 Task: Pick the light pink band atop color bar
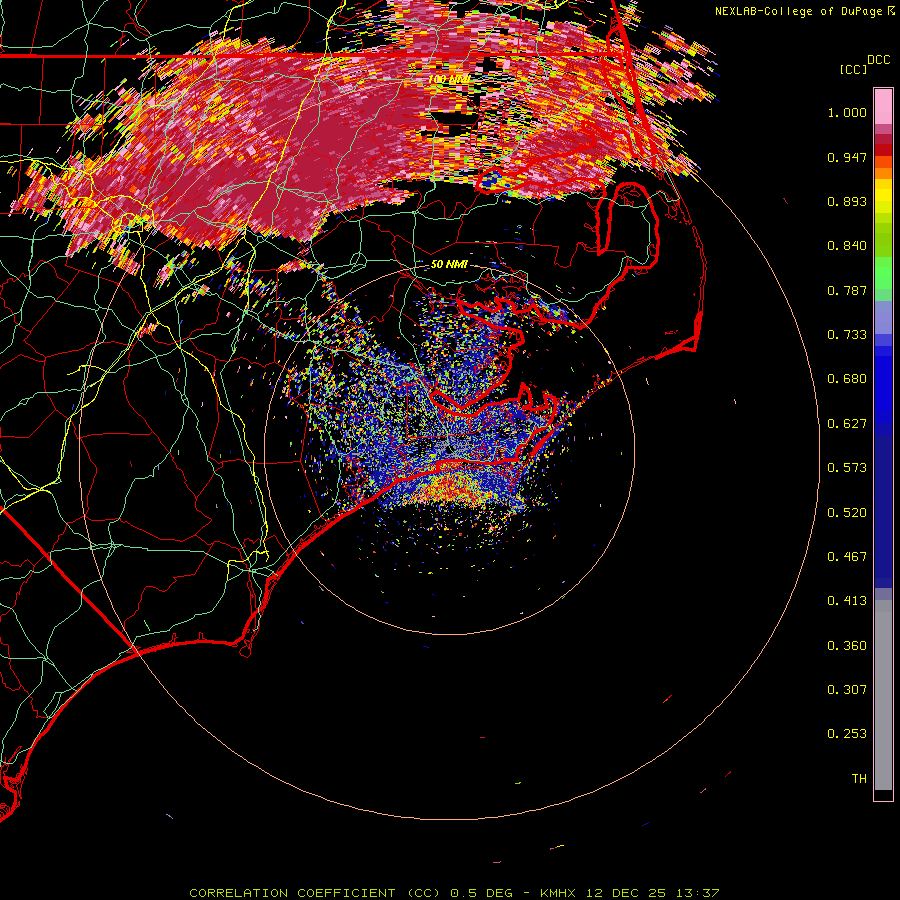tap(883, 107)
